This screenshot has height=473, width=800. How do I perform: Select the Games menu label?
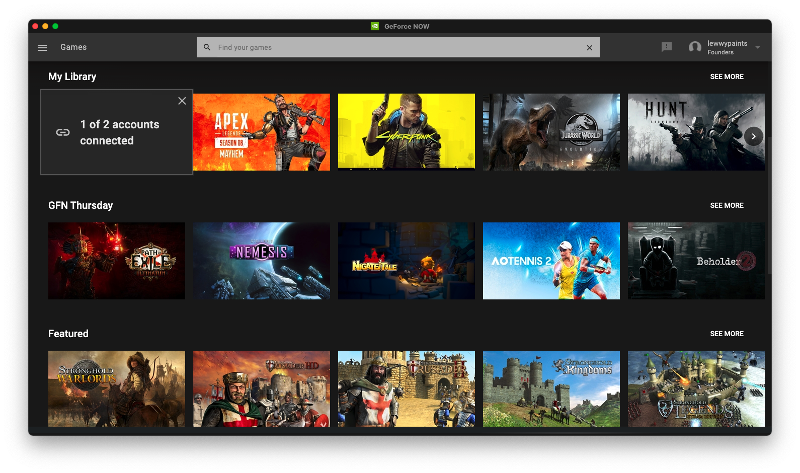tap(73, 47)
